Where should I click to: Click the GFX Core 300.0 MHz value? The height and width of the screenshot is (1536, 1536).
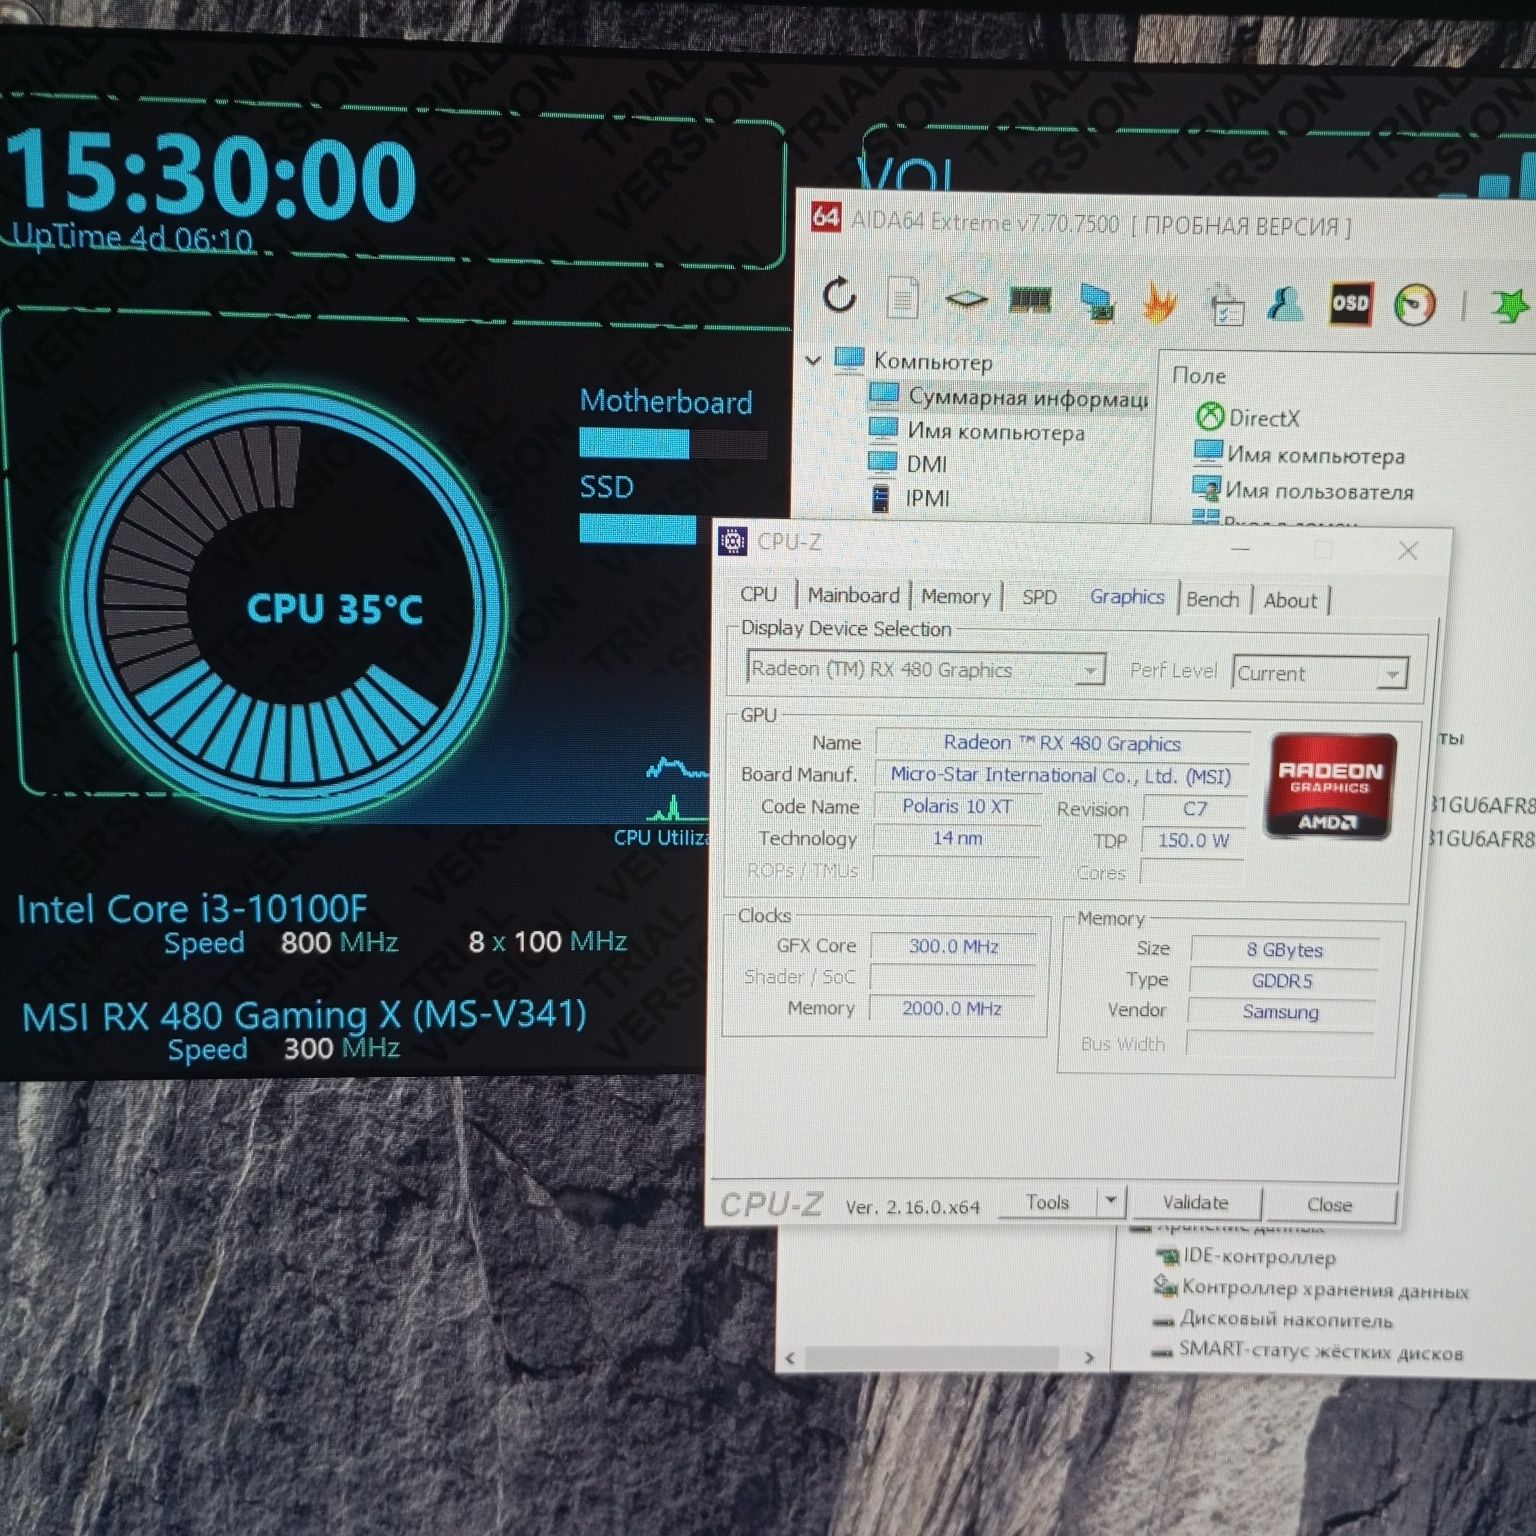(x=953, y=946)
